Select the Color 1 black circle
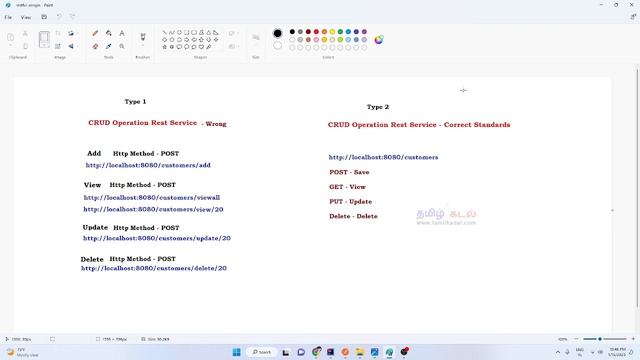 278,33
